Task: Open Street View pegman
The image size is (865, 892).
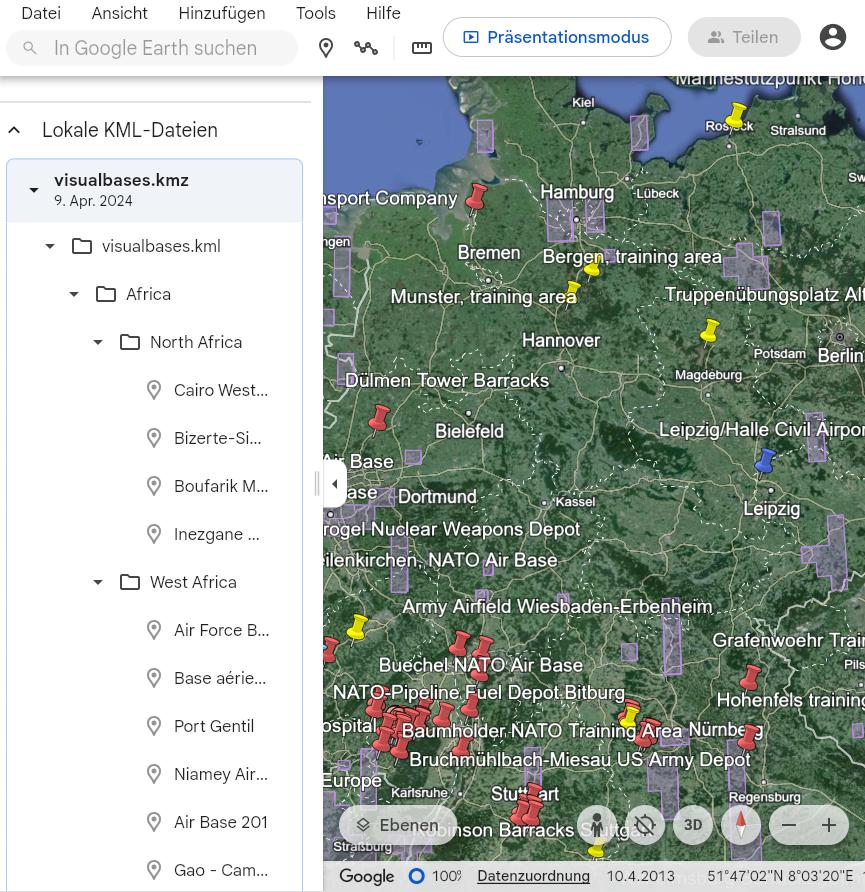Action: (x=596, y=825)
